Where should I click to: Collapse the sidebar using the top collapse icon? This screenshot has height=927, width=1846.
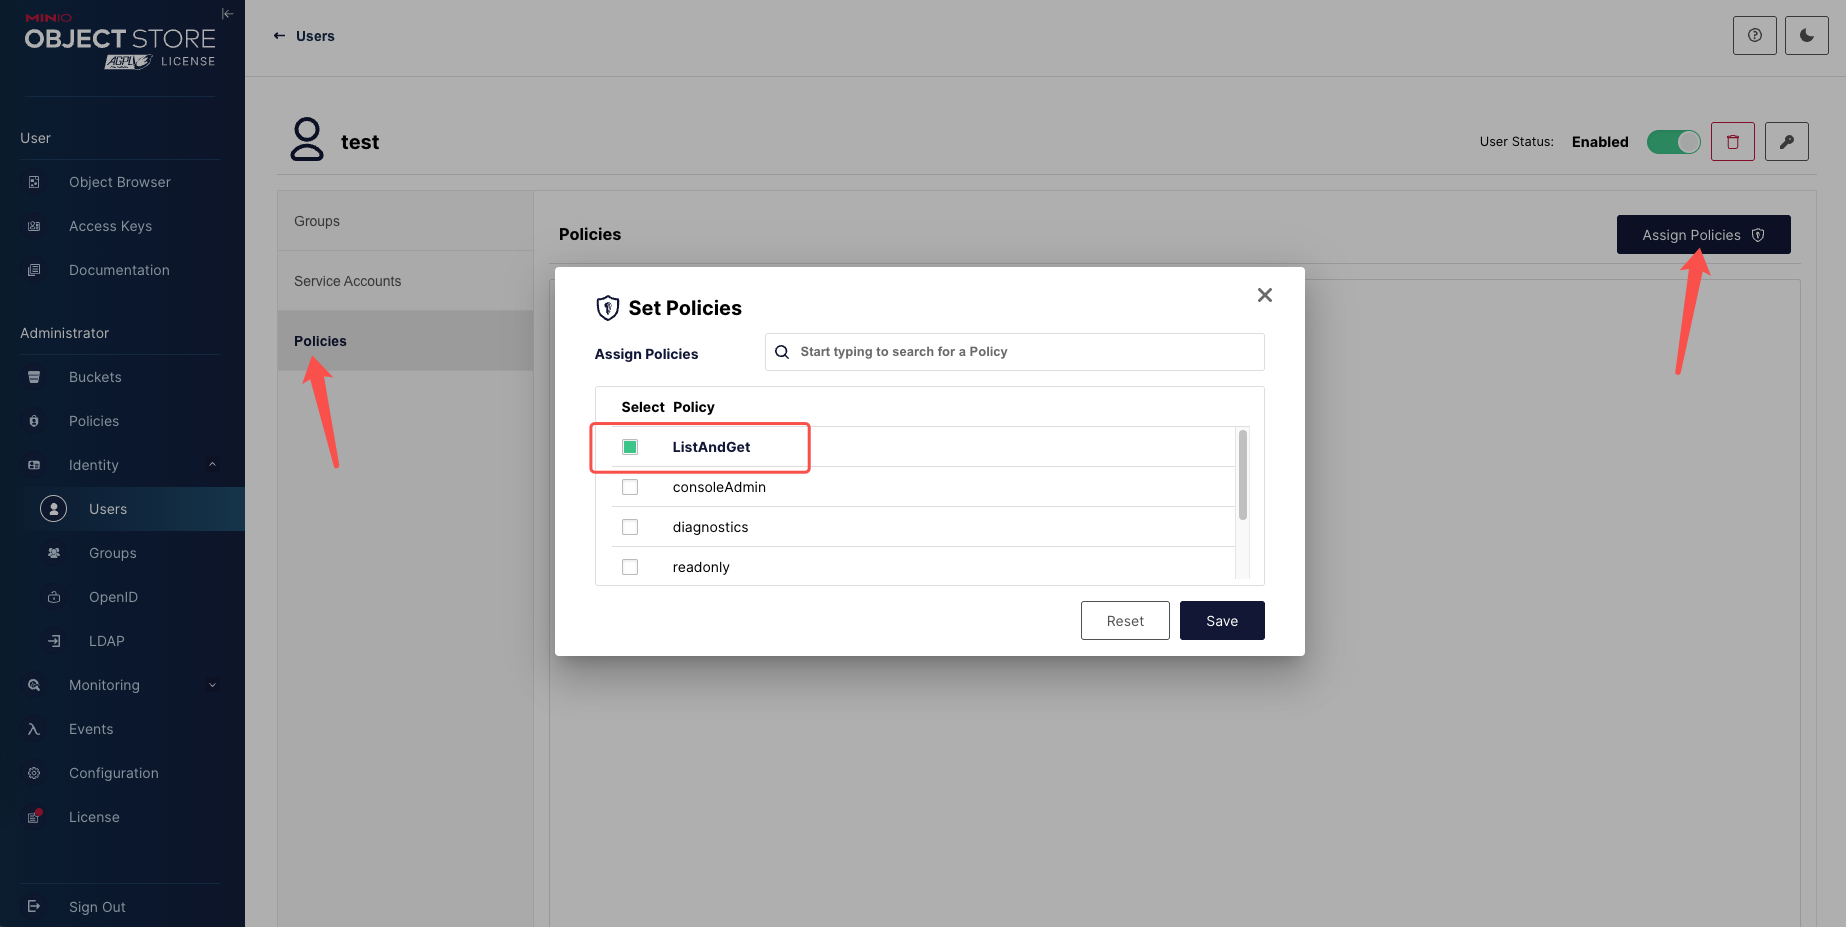tap(227, 14)
